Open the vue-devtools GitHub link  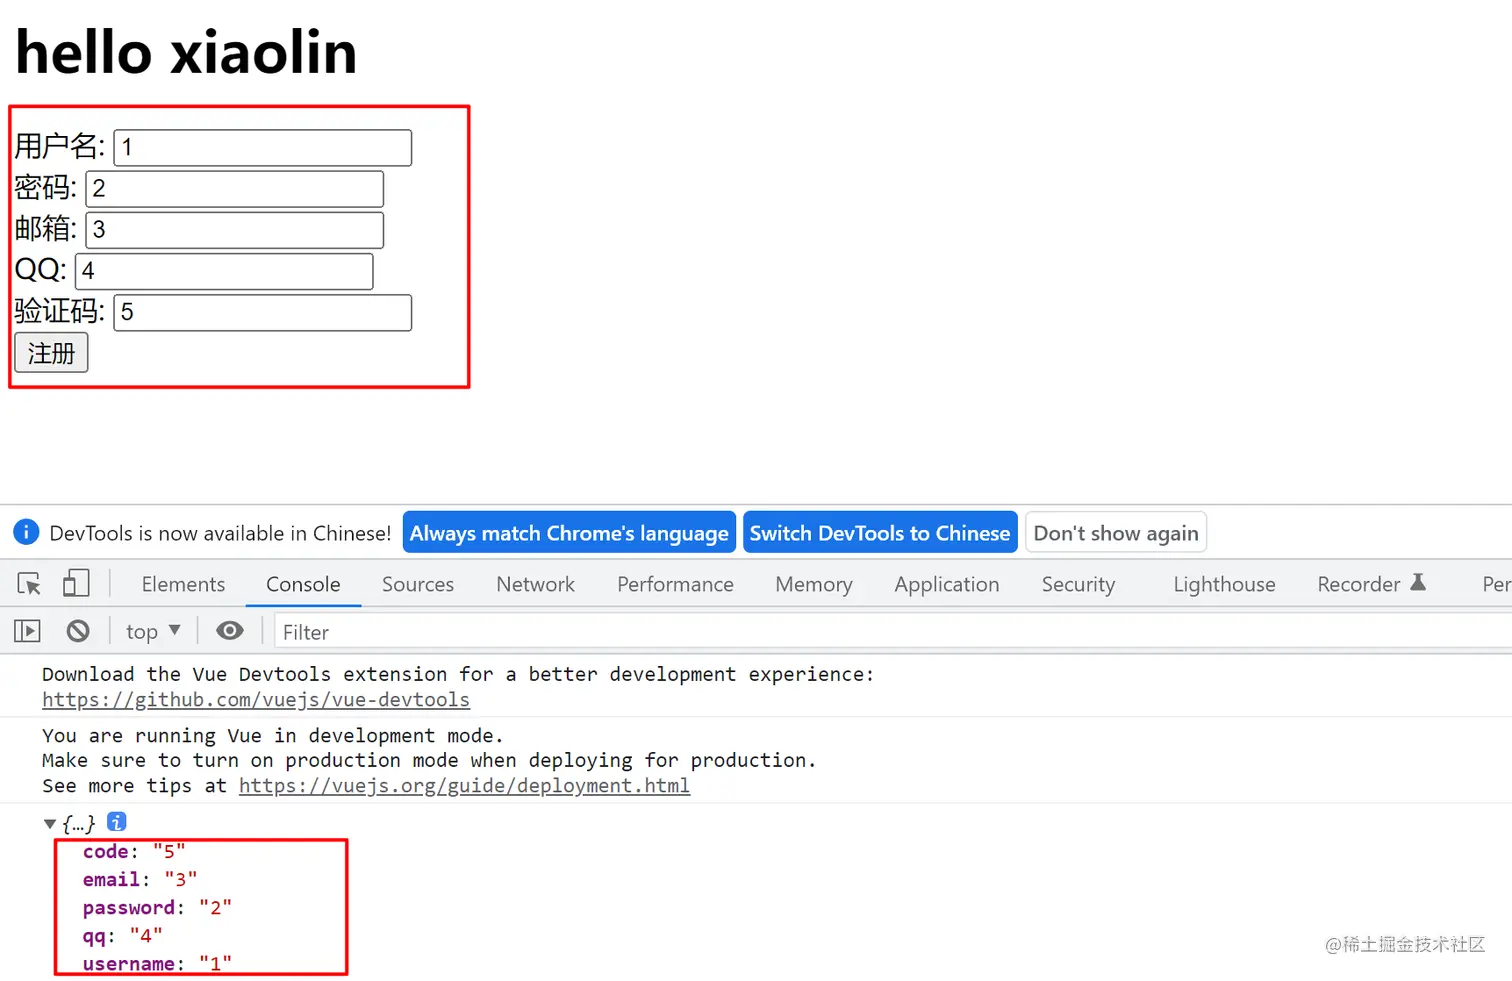click(x=256, y=700)
